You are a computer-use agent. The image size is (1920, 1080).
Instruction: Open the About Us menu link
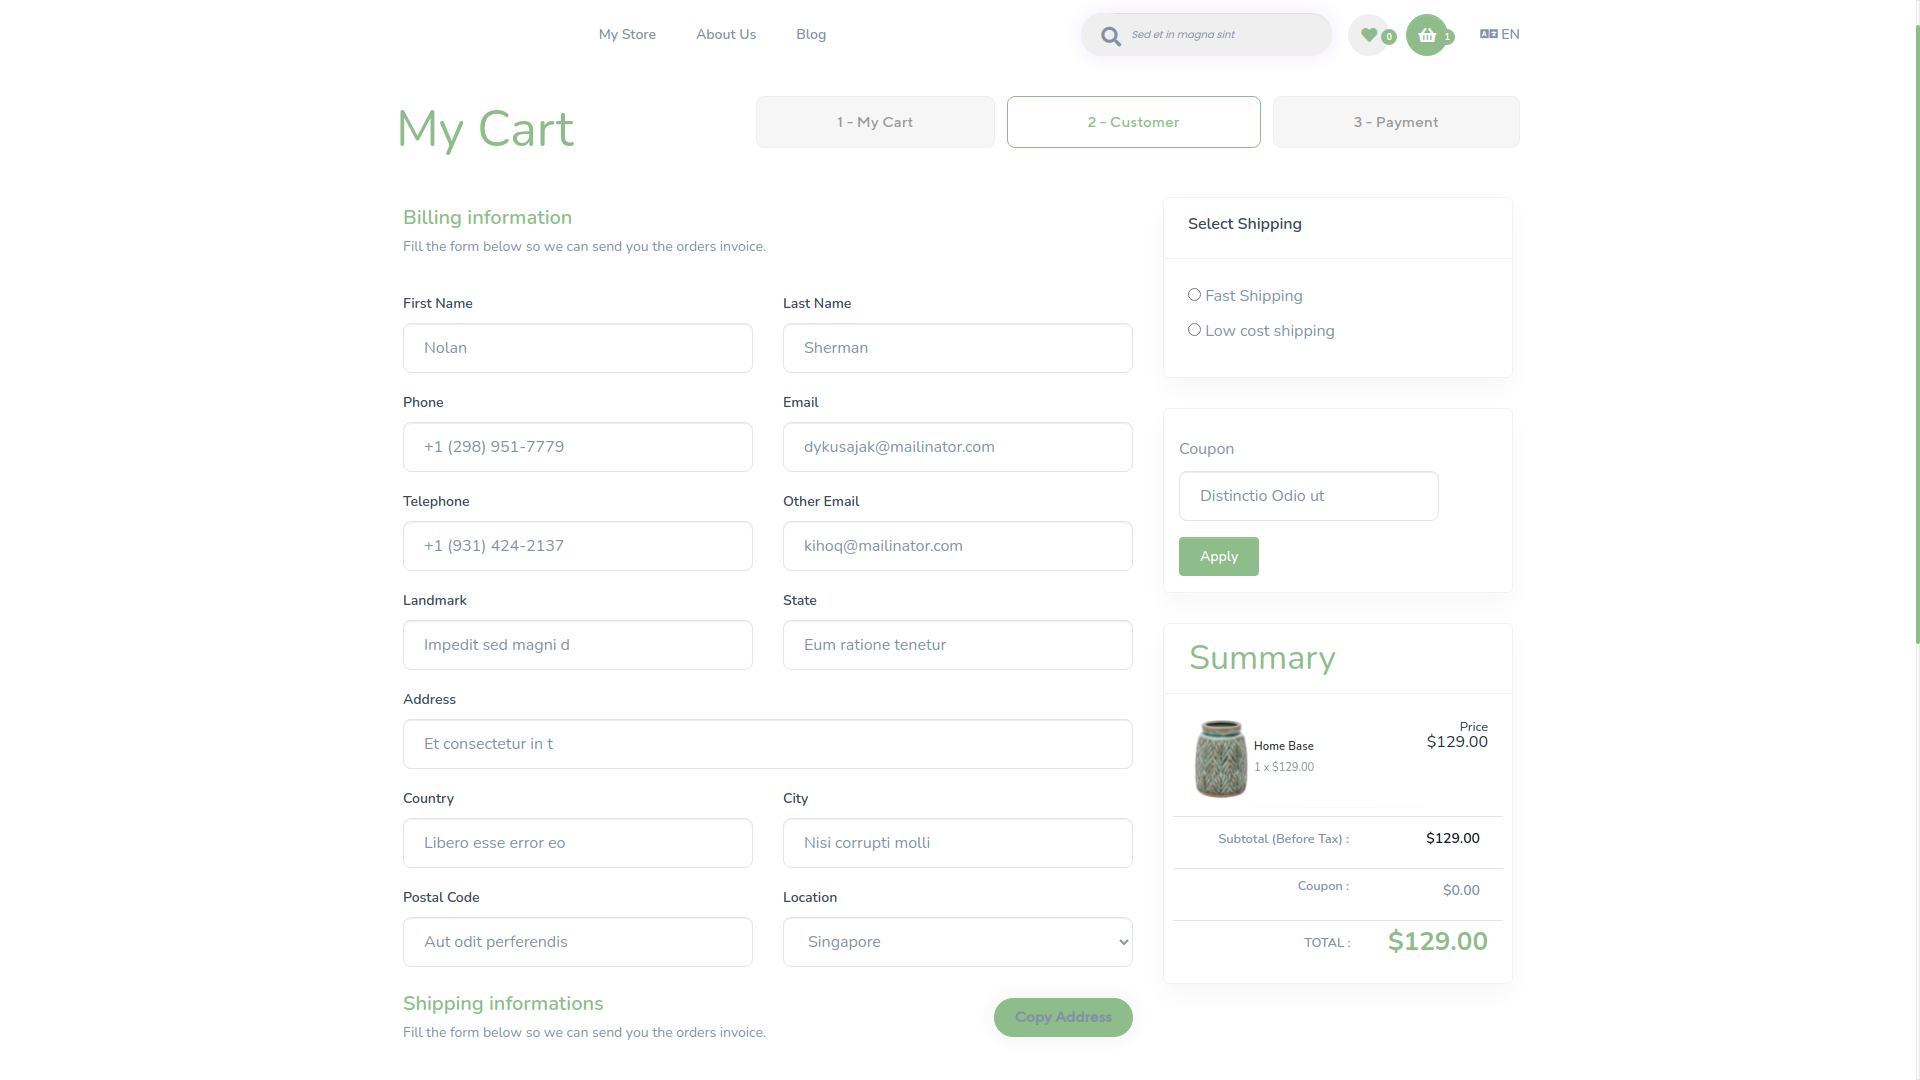(x=726, y=34)
